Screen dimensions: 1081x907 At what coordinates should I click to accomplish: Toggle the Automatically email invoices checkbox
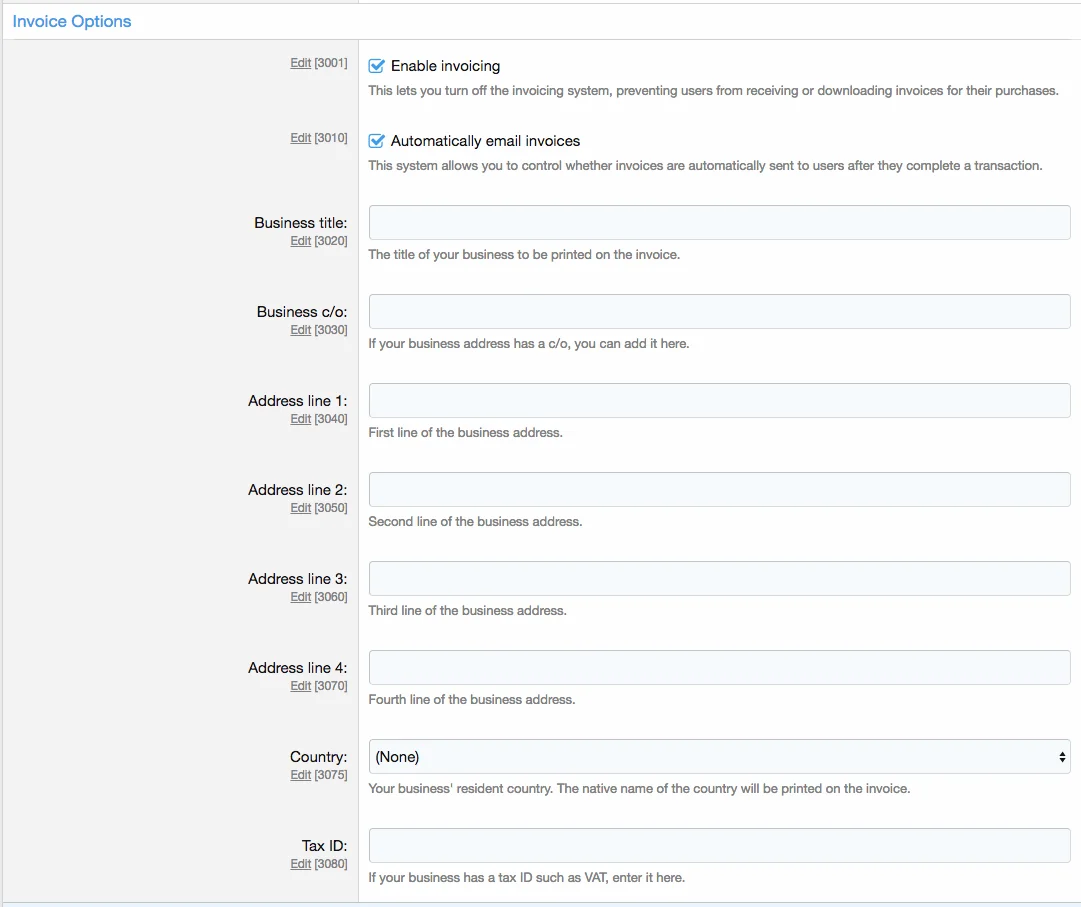tap(377, 141)
